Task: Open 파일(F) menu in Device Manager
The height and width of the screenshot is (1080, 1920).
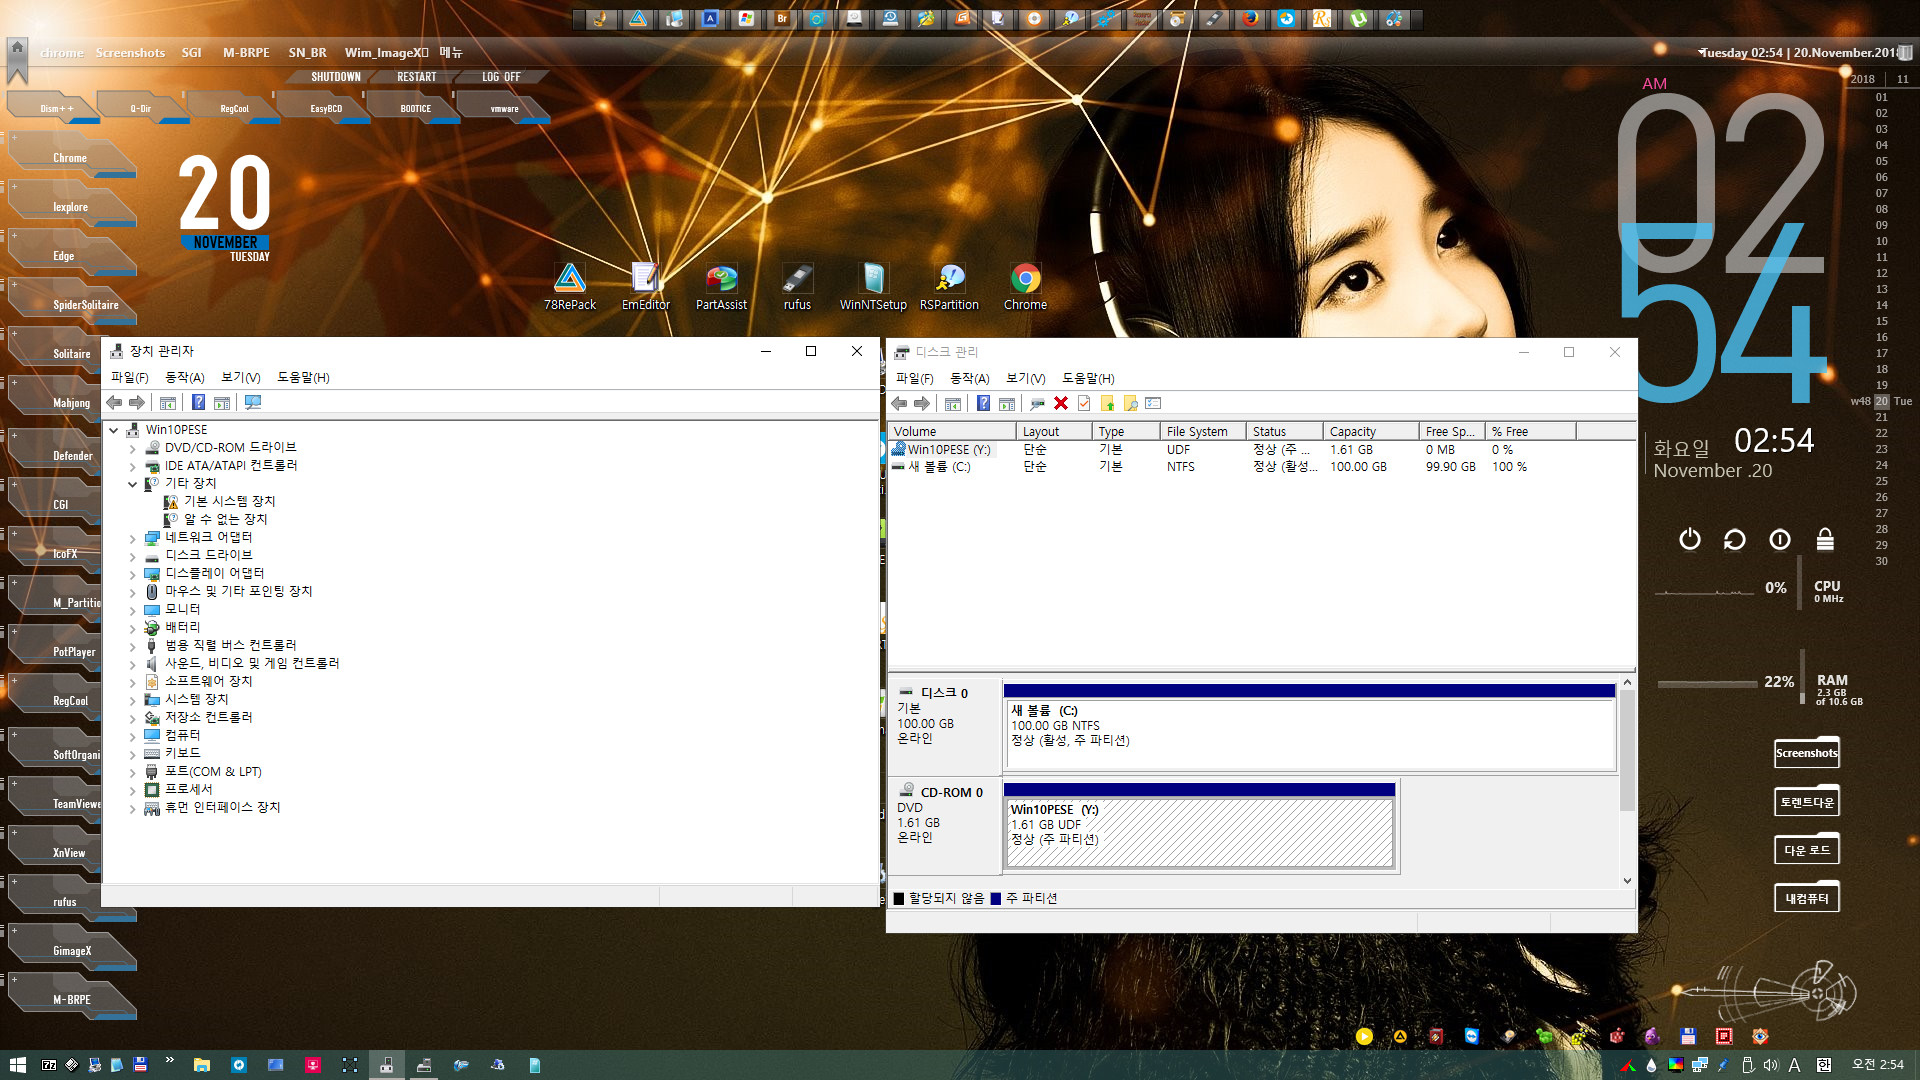Action: click(129, 377)
